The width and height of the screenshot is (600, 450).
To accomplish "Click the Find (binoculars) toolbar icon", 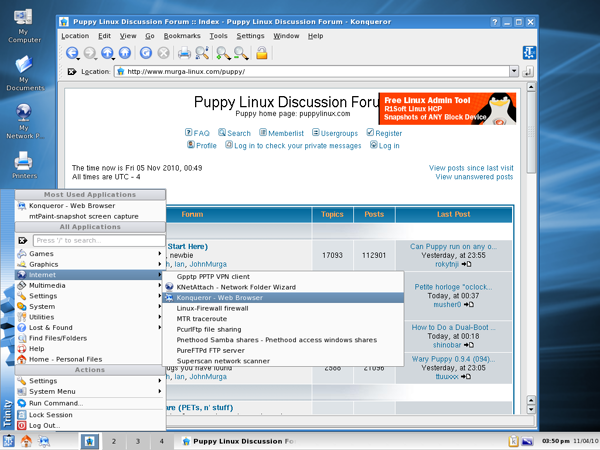I will click(202, 53).
